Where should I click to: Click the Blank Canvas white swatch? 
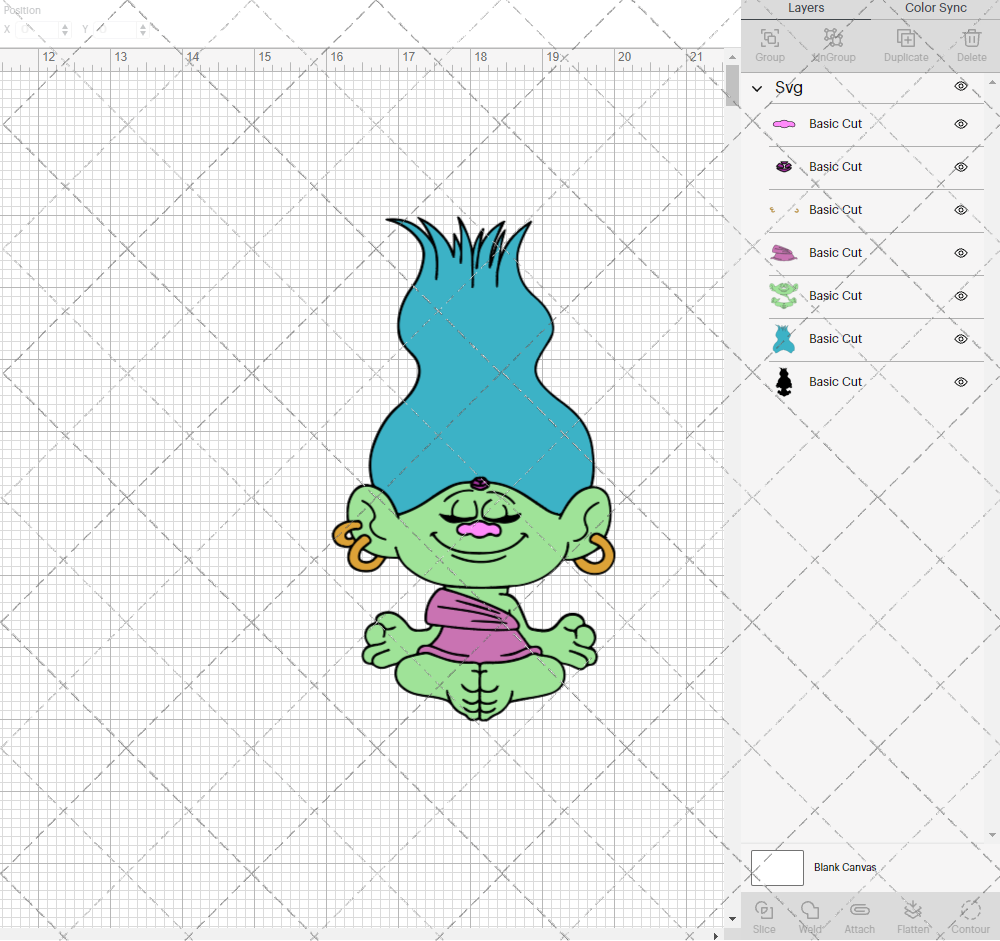777,868
